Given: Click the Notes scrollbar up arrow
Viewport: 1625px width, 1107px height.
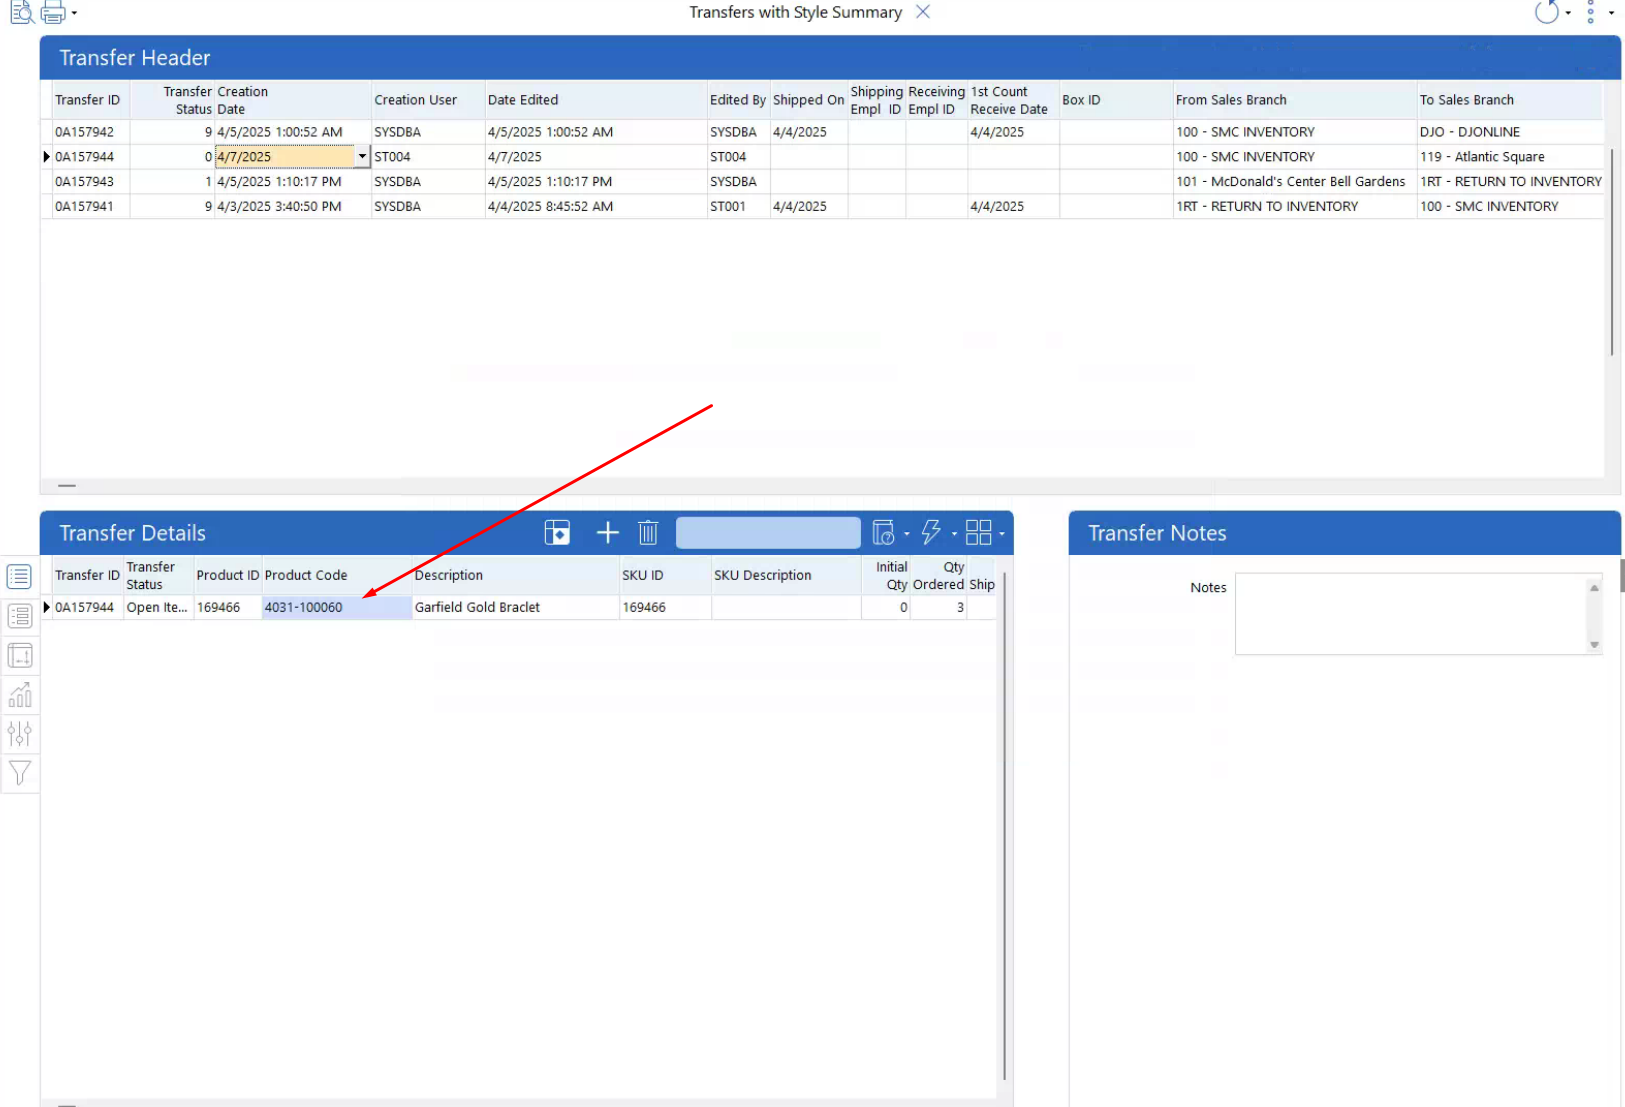Looking at the screenshot, I should [x=1594, y=587].
